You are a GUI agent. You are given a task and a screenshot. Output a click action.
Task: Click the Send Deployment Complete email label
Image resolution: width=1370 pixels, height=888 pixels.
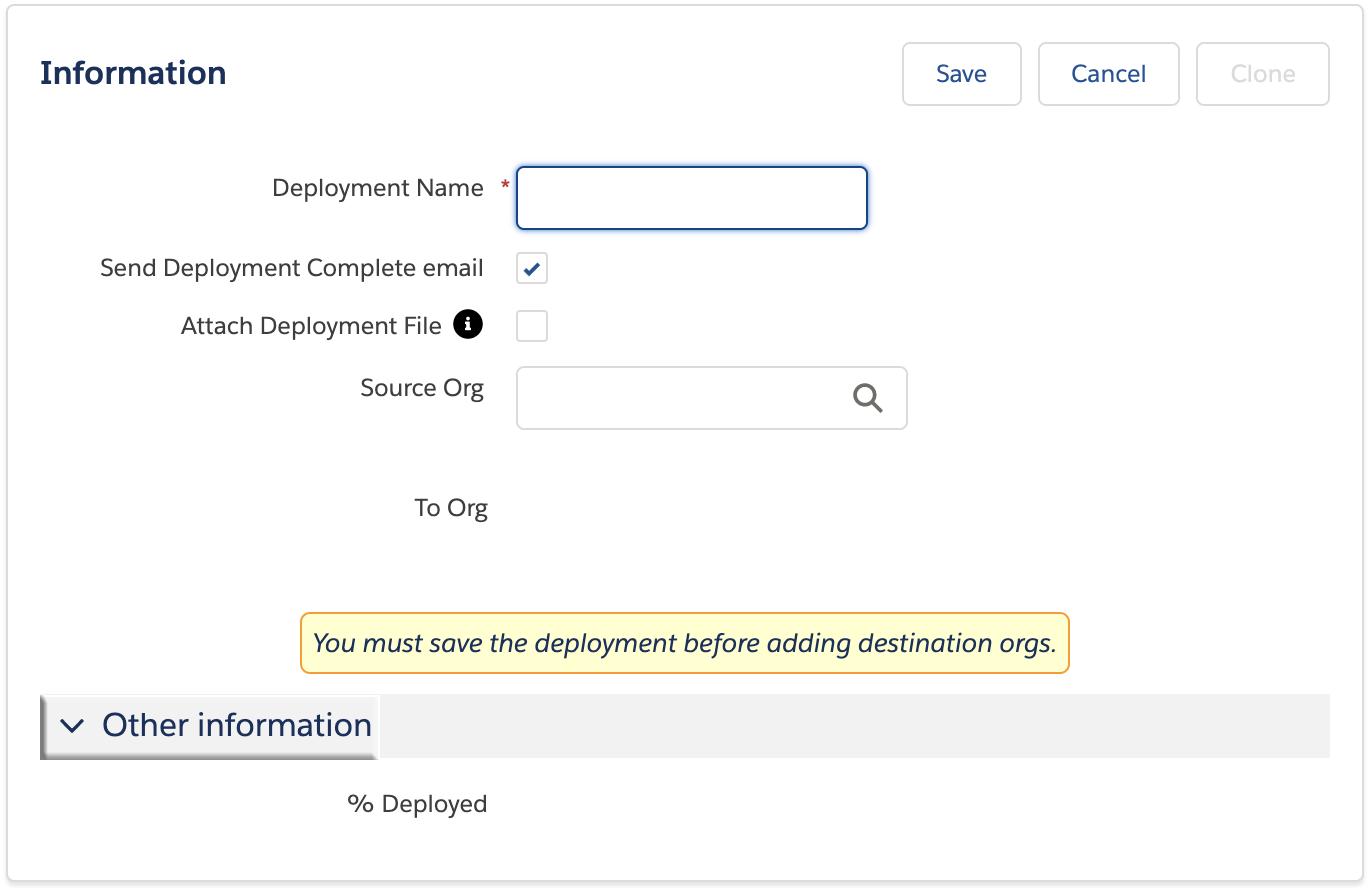(292, 268)
